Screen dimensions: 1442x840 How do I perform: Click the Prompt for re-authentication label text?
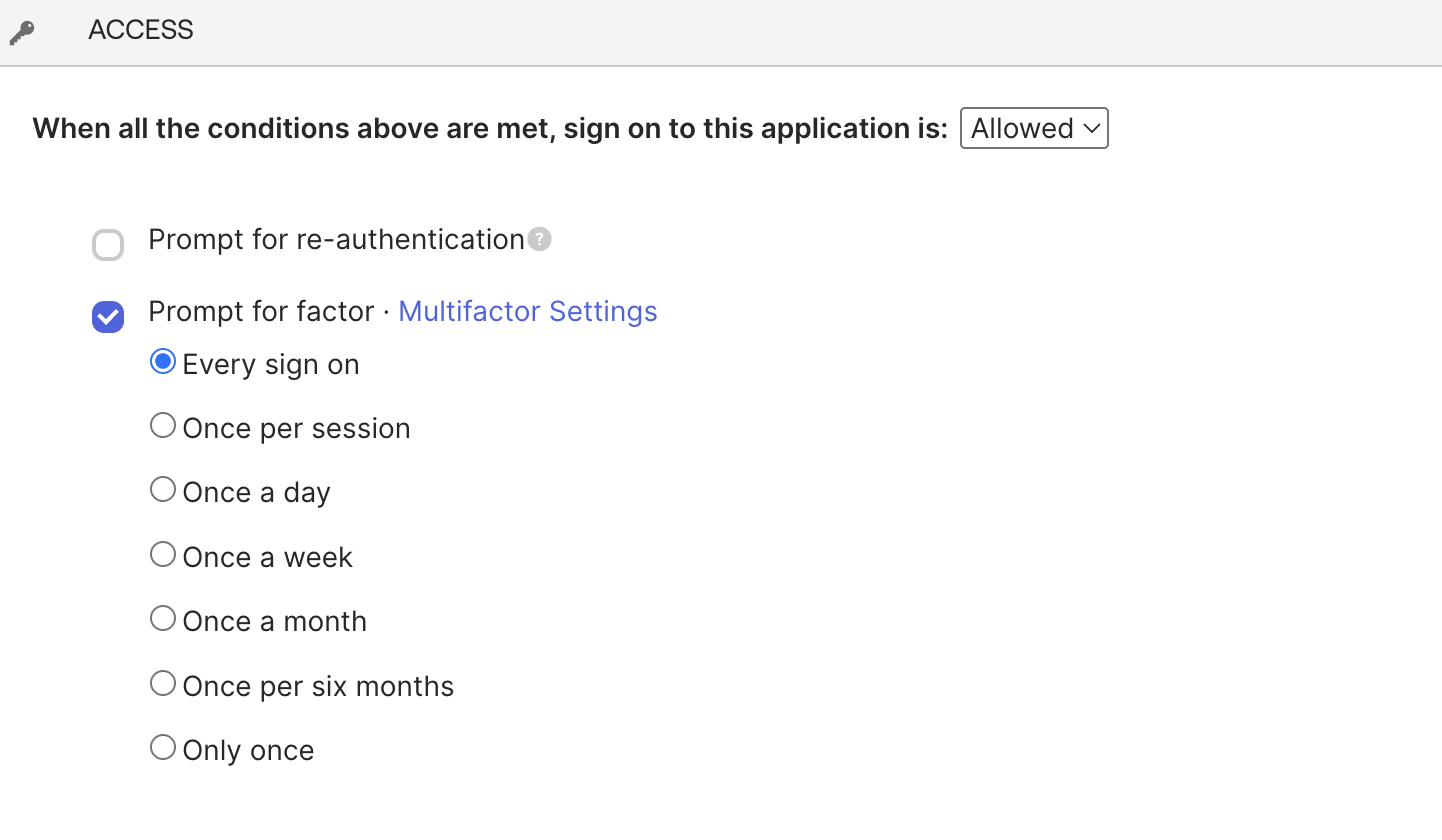coord(336,240)
